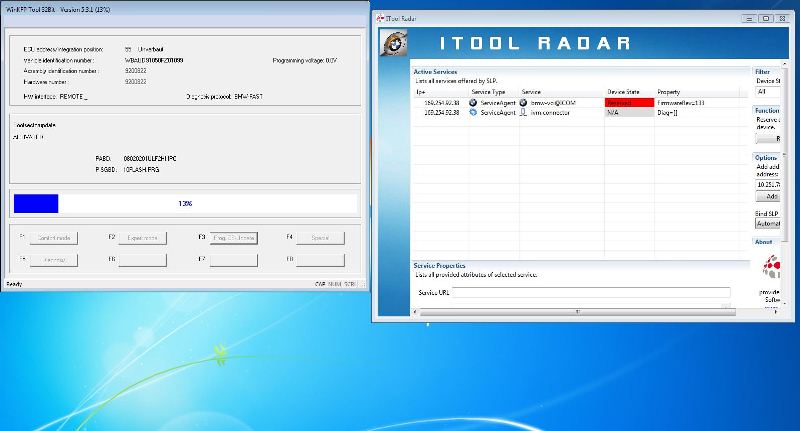Click the Reserve device button in Function panel
Viewport: 800px width, 431px height.
[768, 138]
